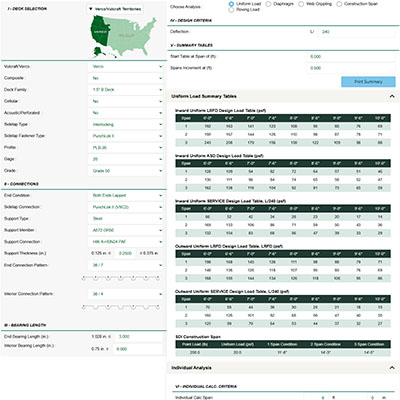The image size is (400, 400).
Task: Open the Support Type dropdown
Action: coord(126,219)
